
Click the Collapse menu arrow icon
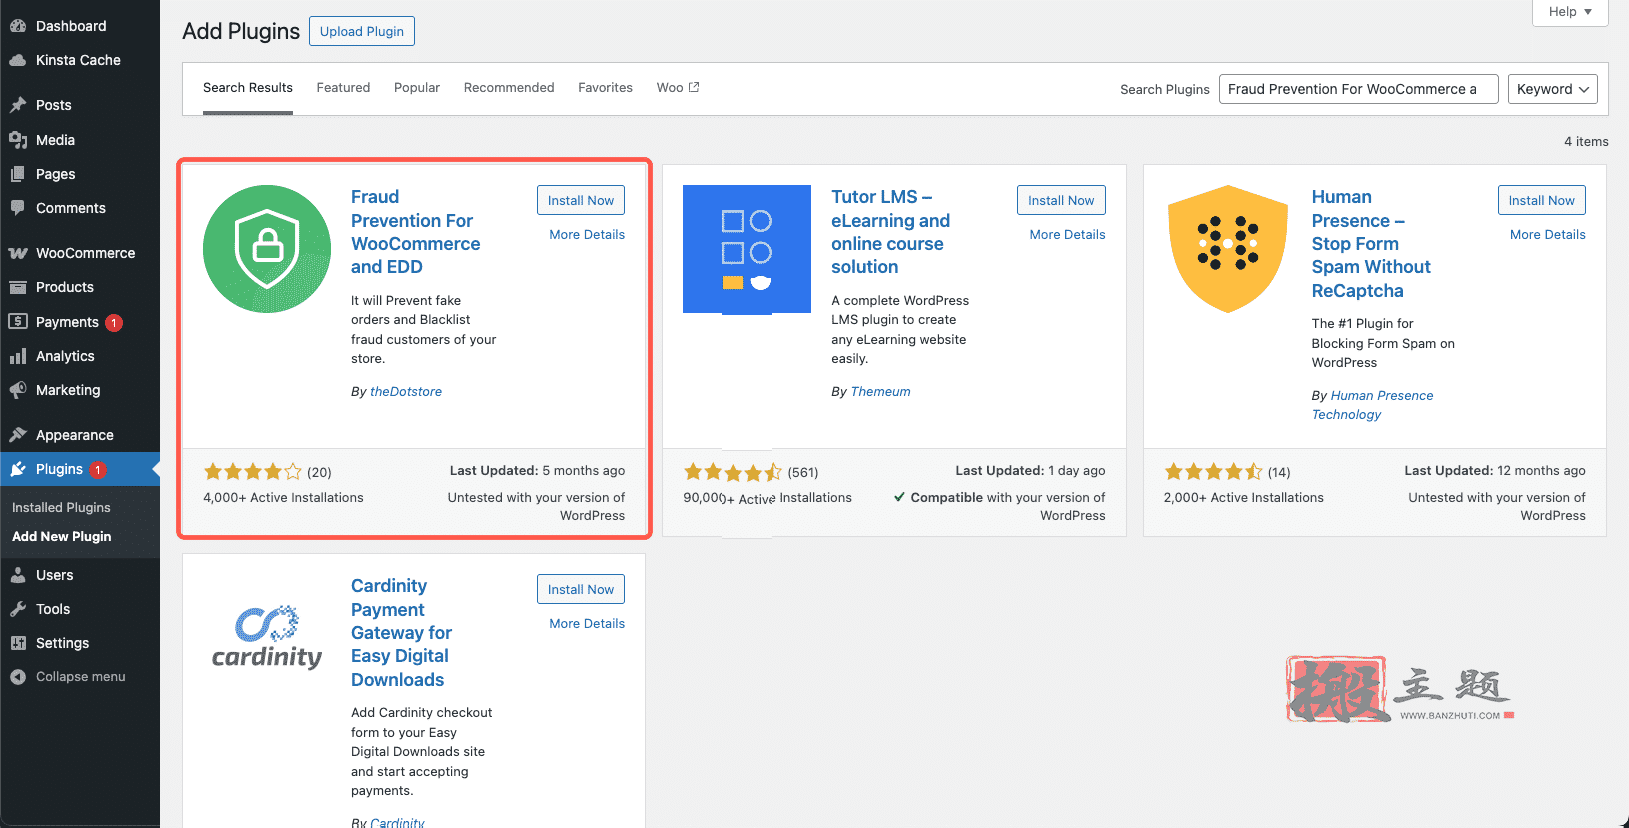coord(18,677)
